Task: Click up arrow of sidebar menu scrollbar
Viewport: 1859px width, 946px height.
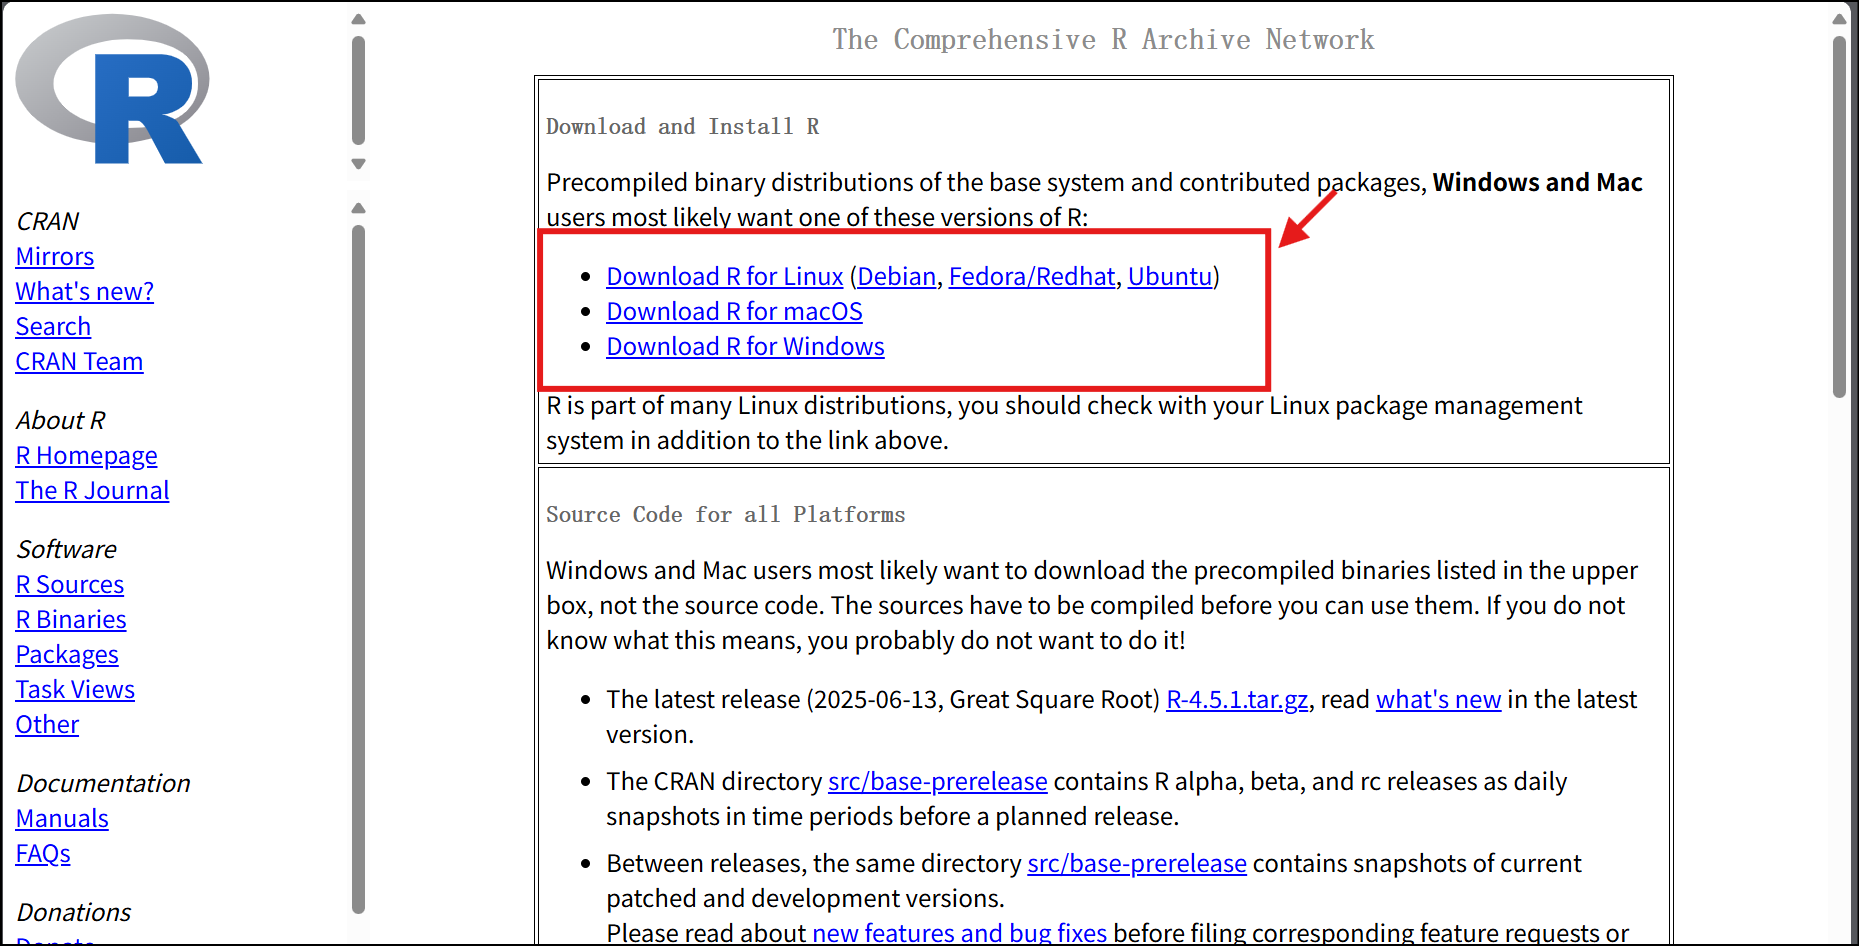Action: coord(359,208)
